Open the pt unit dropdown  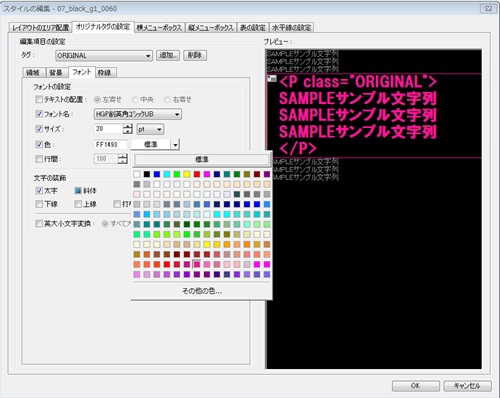click(x=150, y=129)
